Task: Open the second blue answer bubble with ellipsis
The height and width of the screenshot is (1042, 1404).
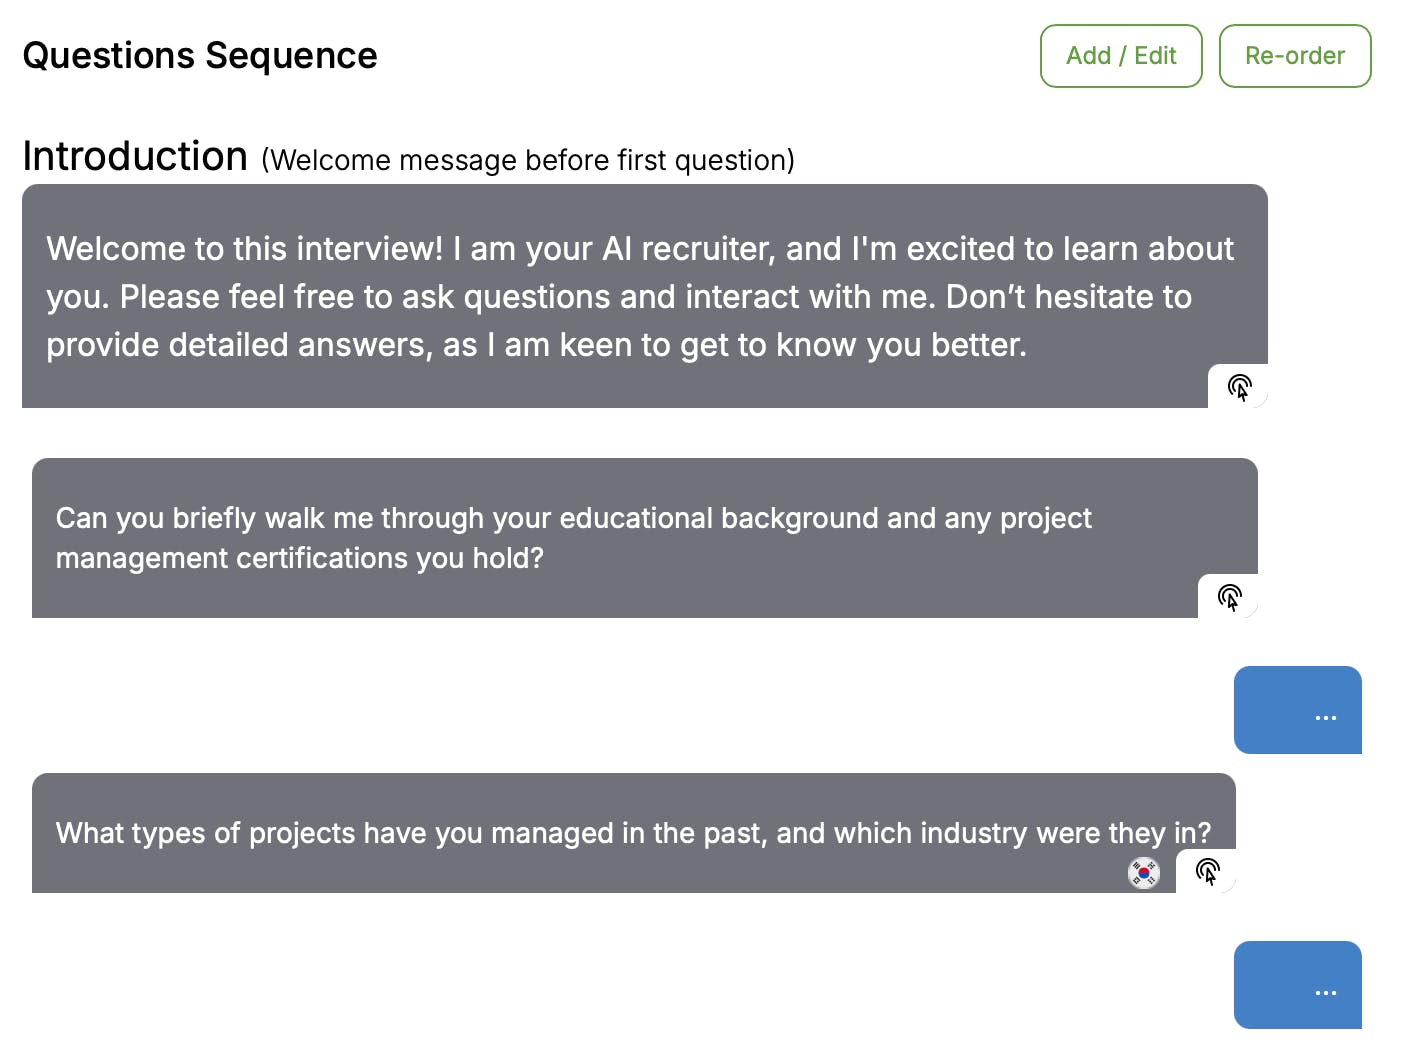Action: click(1297, 985)
